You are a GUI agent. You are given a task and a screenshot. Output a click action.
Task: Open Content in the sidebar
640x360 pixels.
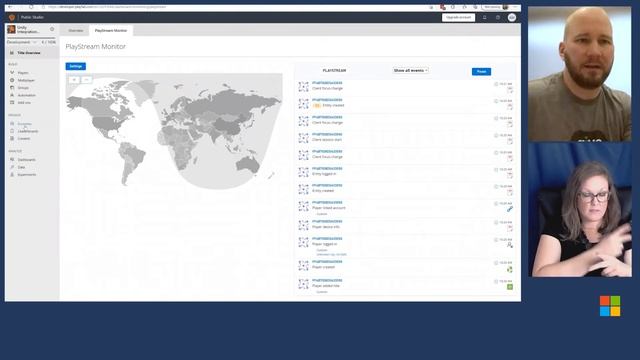[x=24, y=138]
